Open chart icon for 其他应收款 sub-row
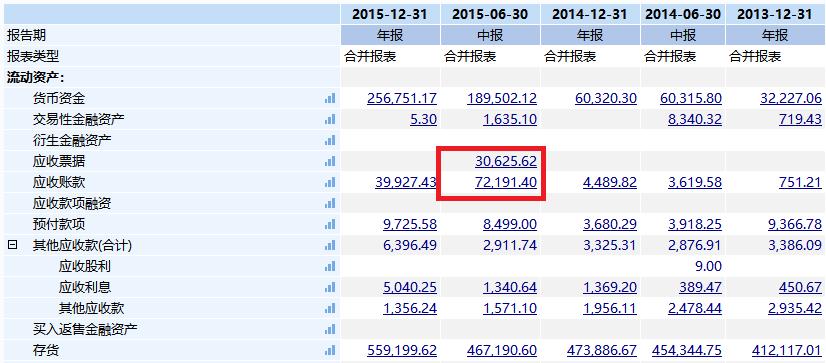 tap(330, 309)
